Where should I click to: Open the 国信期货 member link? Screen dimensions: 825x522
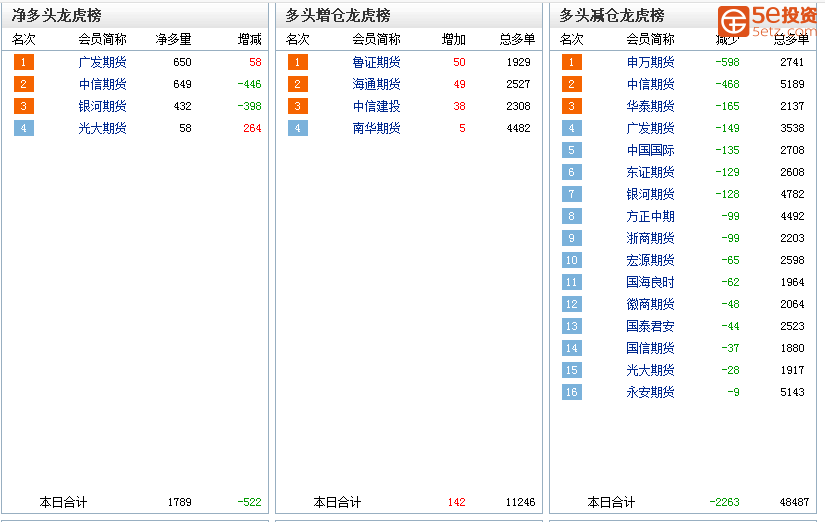651,348
